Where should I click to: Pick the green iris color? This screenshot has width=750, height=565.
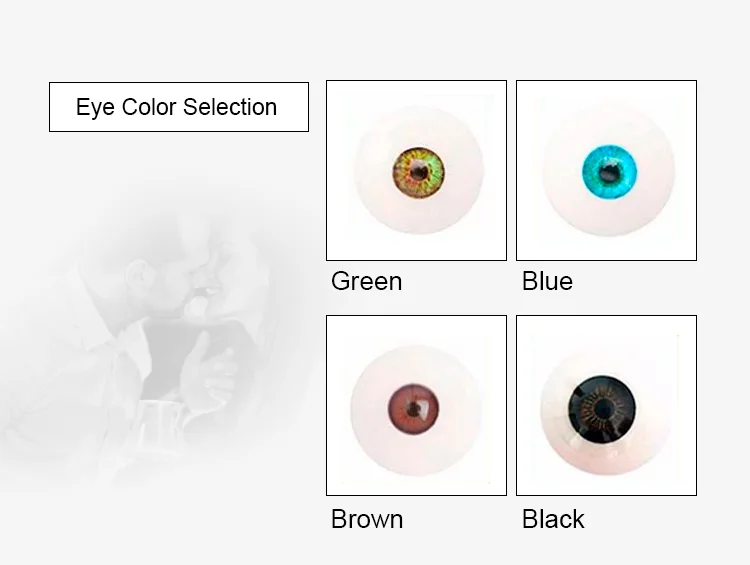coord(405,170)
